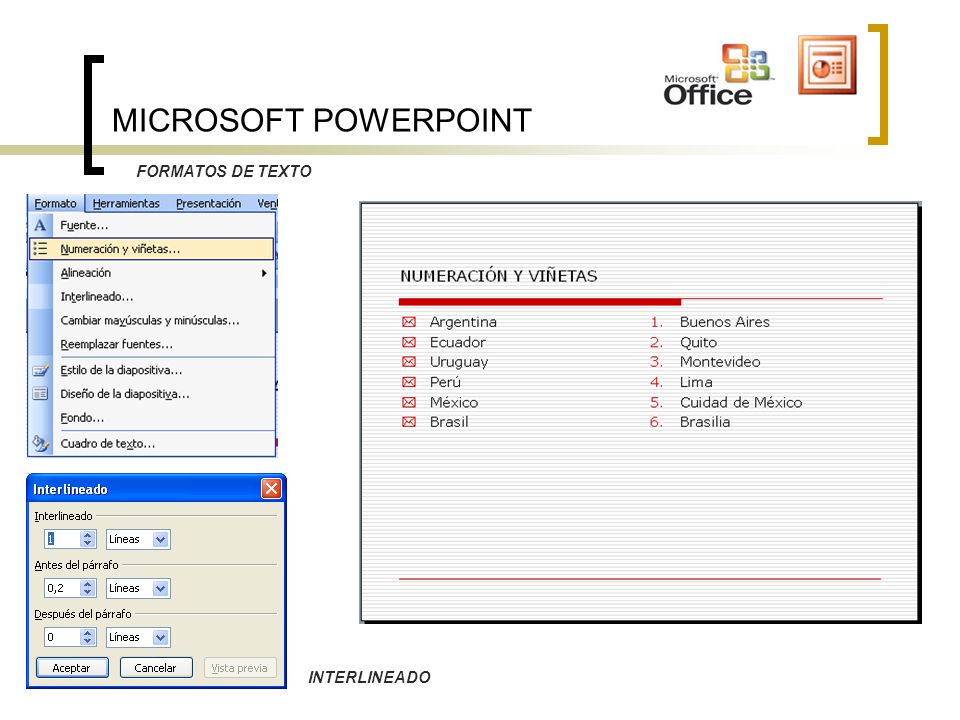Click the Microsoft Office logo

[718, 74]
